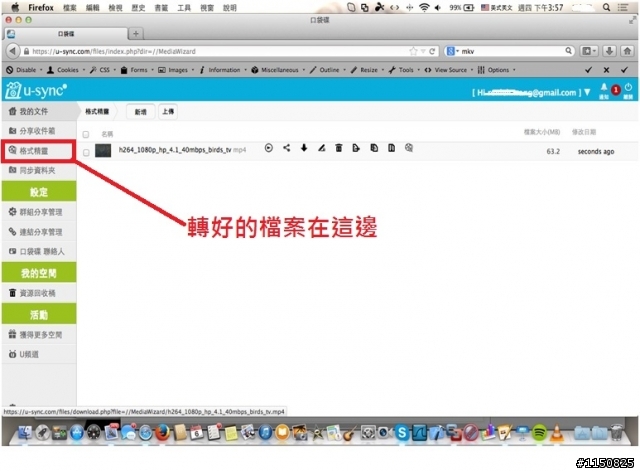The image size is (640, 471).
Task: Download the h264_1080p birds file
Action: [x=304, y=148]
